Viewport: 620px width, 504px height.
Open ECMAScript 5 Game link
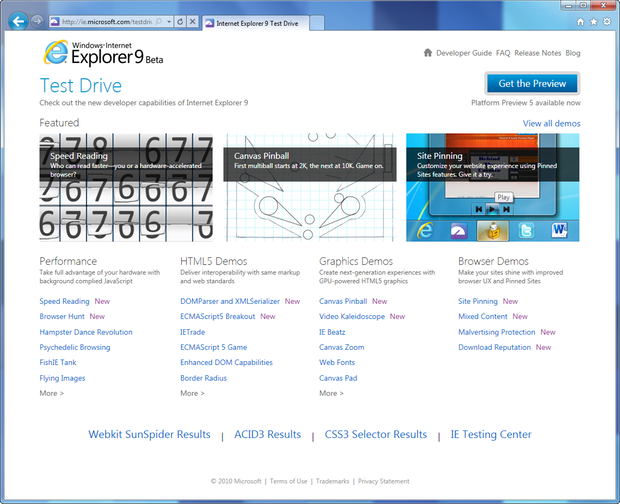click(214, 347)
